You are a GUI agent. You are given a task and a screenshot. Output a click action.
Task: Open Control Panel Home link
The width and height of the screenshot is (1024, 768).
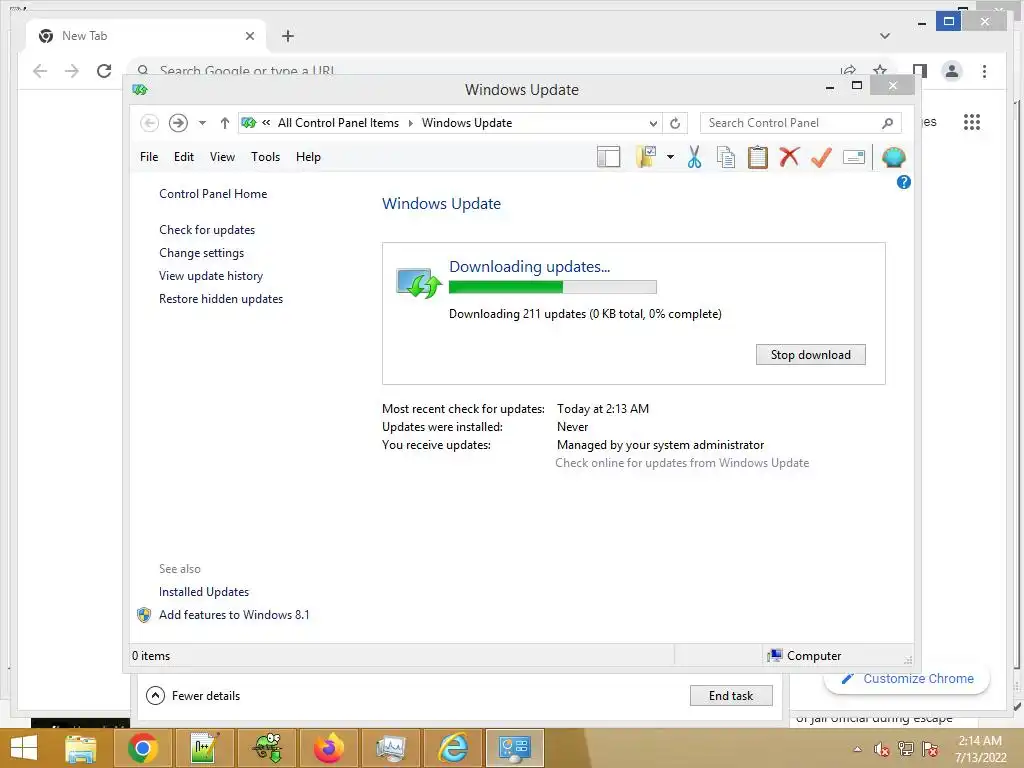(x=213, y=194)
